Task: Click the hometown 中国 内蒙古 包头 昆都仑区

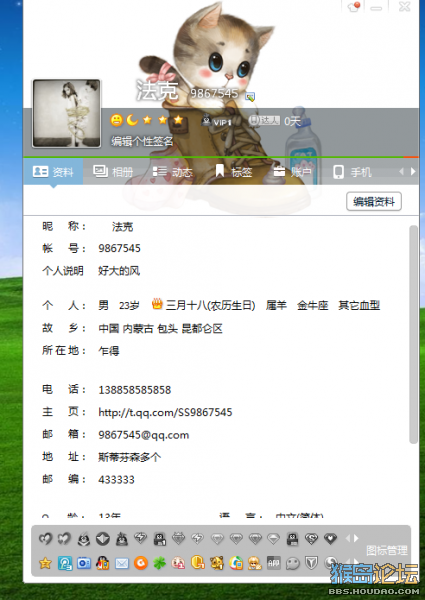Action: point(160,328)
